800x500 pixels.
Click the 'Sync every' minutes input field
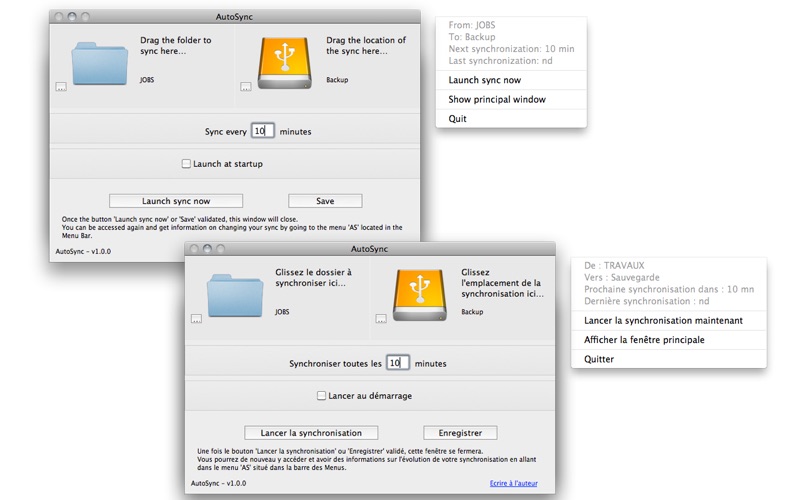[x=263, y=131]
